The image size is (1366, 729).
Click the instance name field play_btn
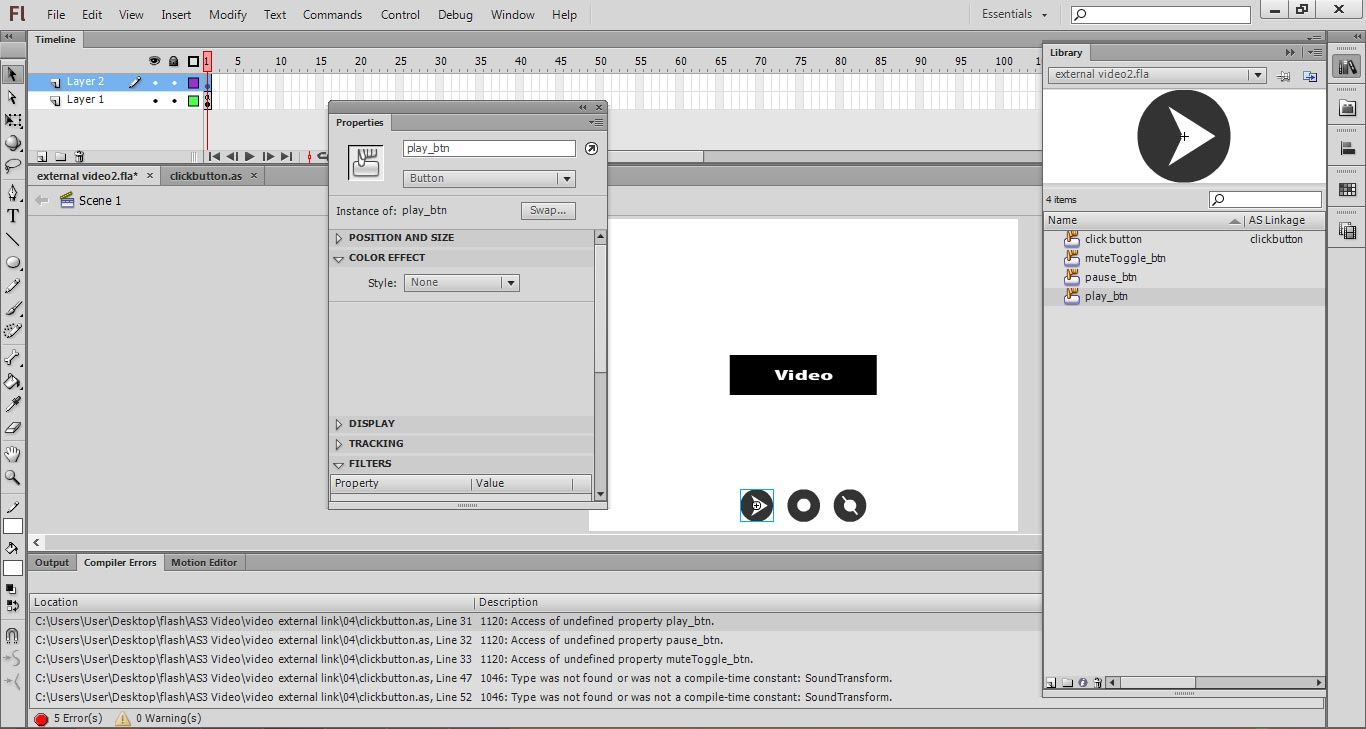489,148
